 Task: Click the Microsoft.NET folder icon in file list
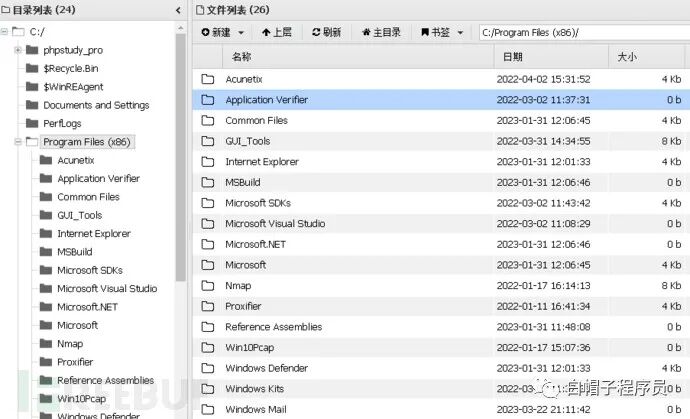(x=208, y=244)
